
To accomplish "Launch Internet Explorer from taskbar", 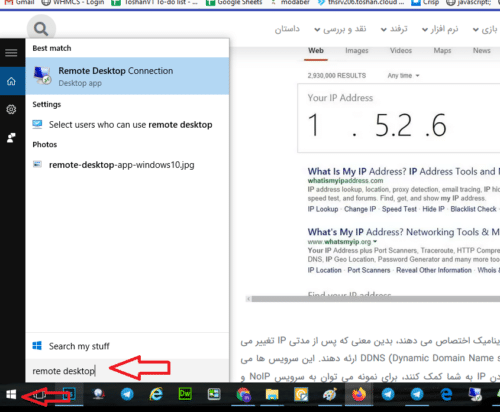I will 156,394.
